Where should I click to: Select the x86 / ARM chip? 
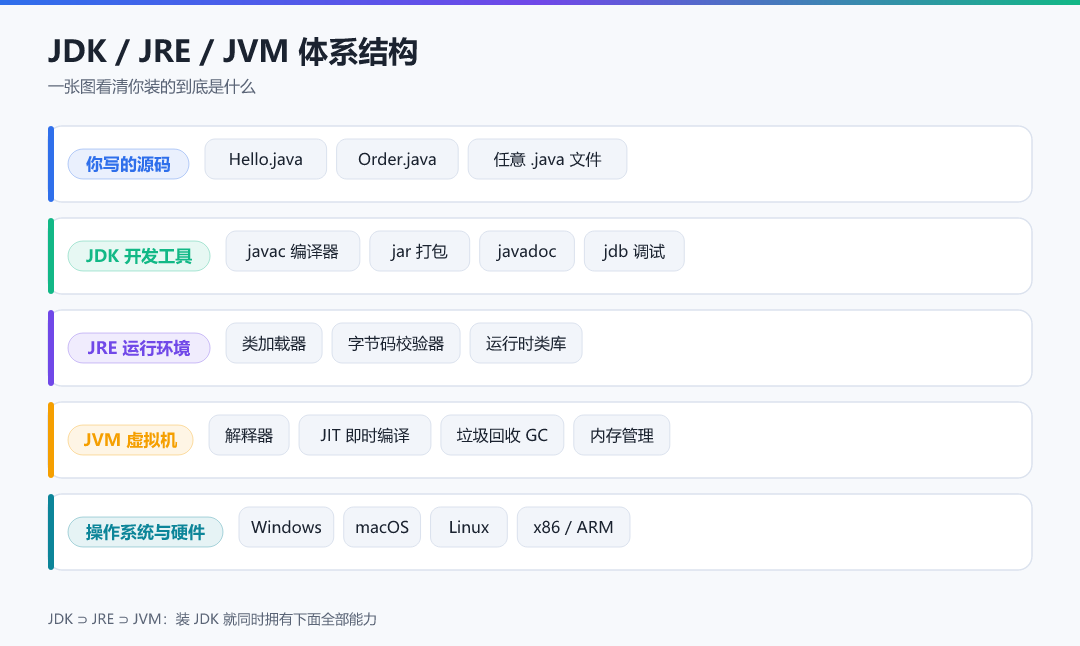574,527
